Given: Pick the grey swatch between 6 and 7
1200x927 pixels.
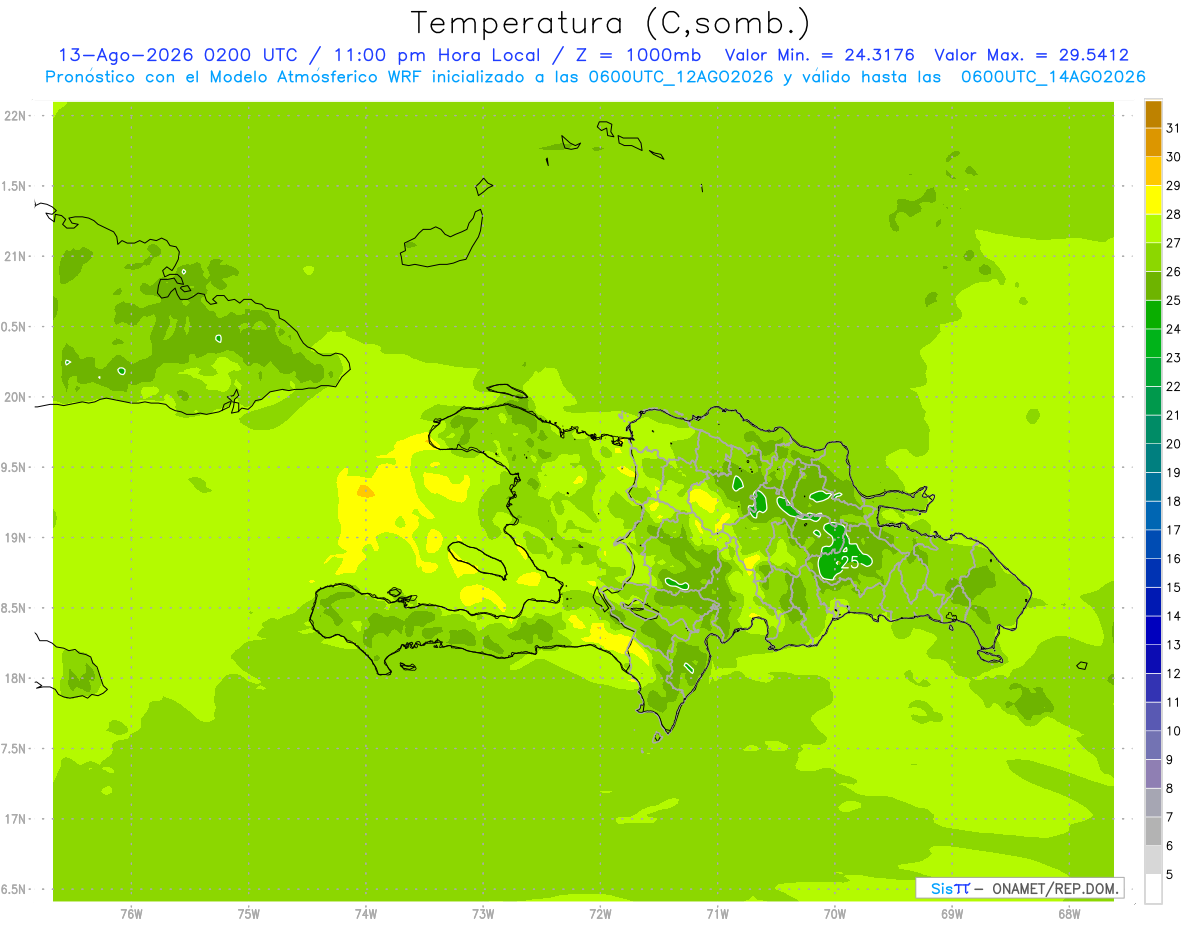Looking at the screenshot, I should (1153, 832).
